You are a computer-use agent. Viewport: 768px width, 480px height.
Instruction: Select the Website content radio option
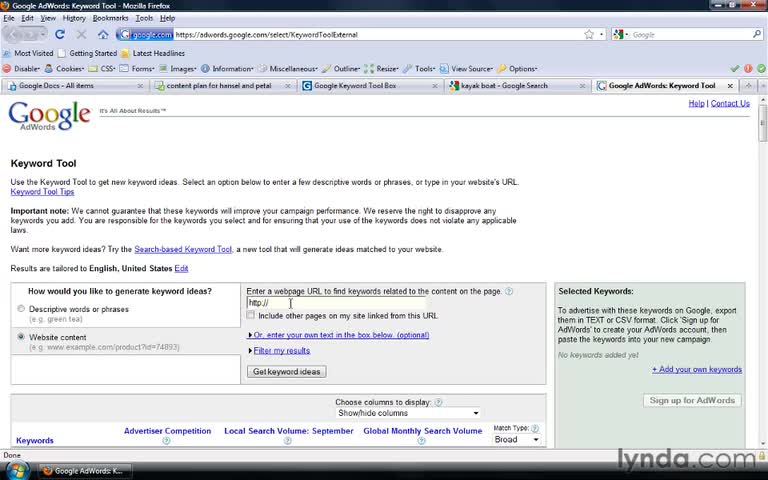click(x=21, y=336)
